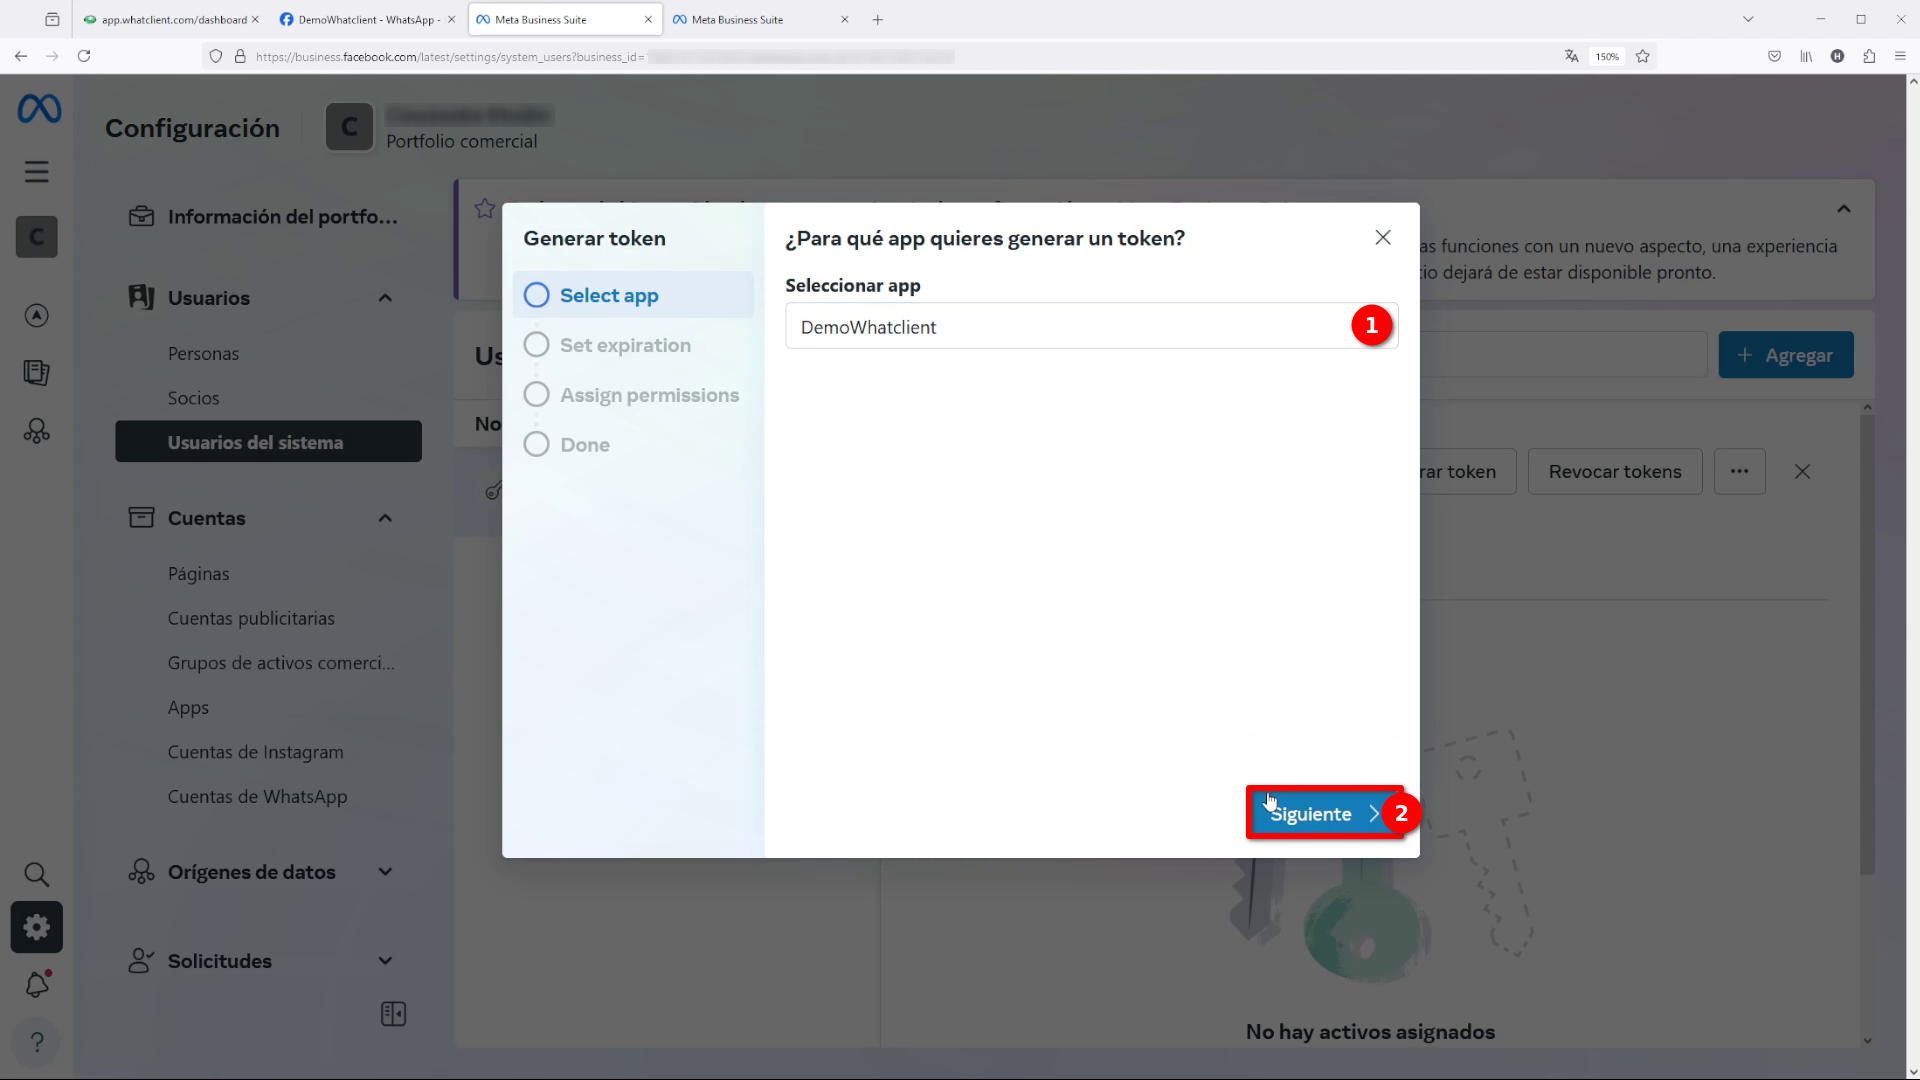Image resolution: width=1920 pixels, height=1080 pixels.
Task: Click the browser address bar URL
Action: 605,57
